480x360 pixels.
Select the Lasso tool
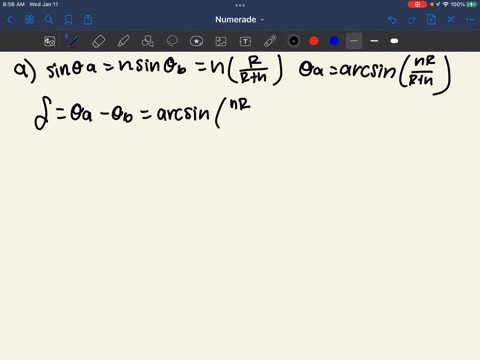[x=172, y=41]
